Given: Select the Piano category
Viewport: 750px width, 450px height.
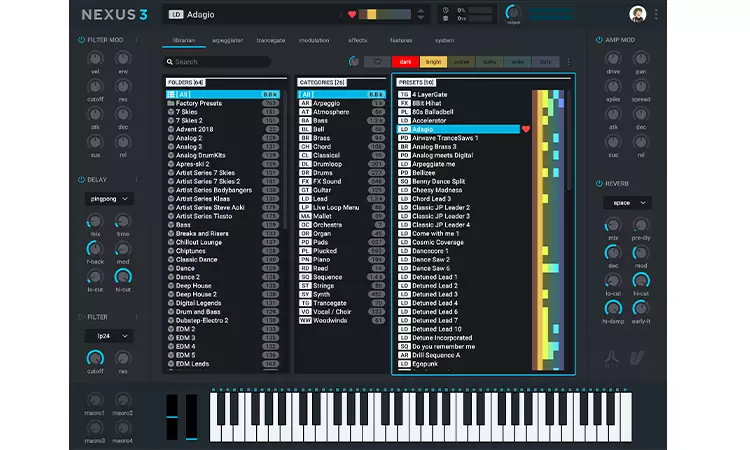Looking at the screenshot, I should (342, 260).
